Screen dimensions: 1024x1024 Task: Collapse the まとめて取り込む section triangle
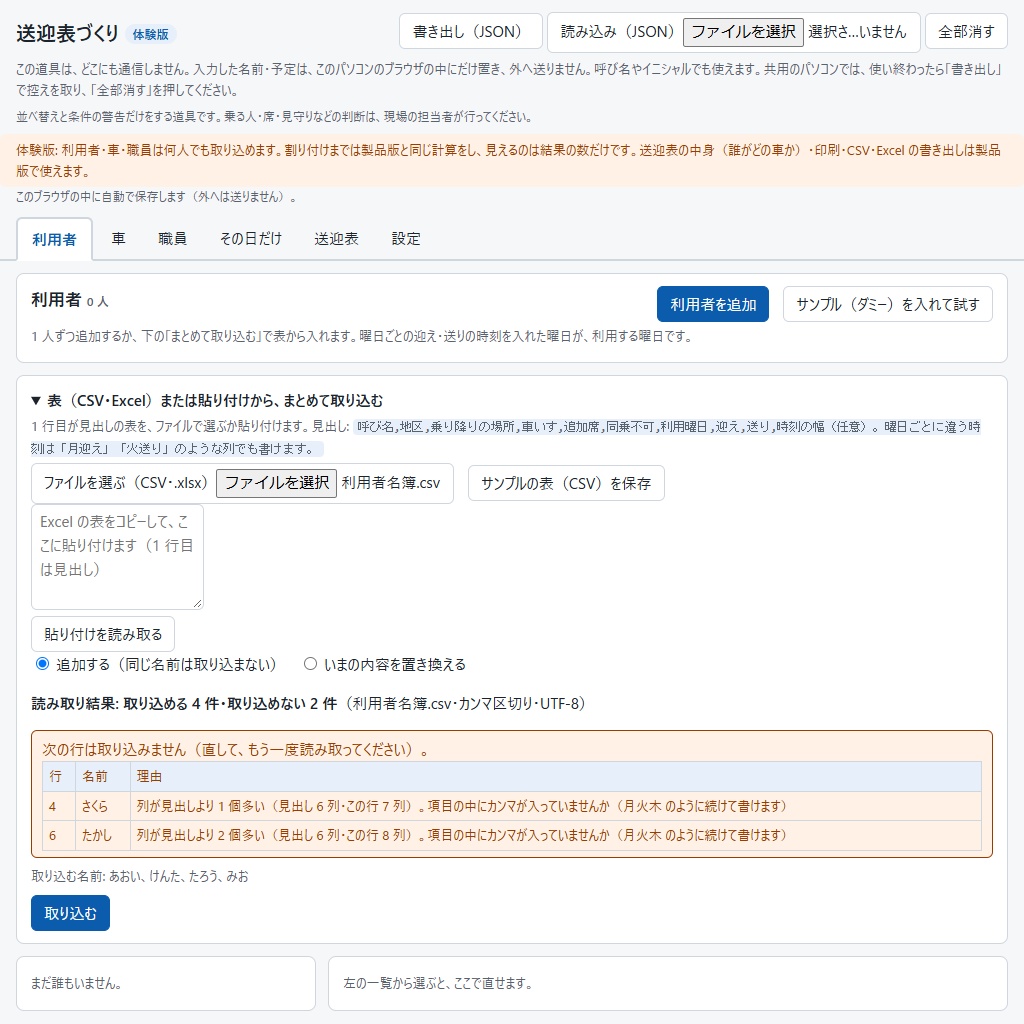click(x=37, y=400)
